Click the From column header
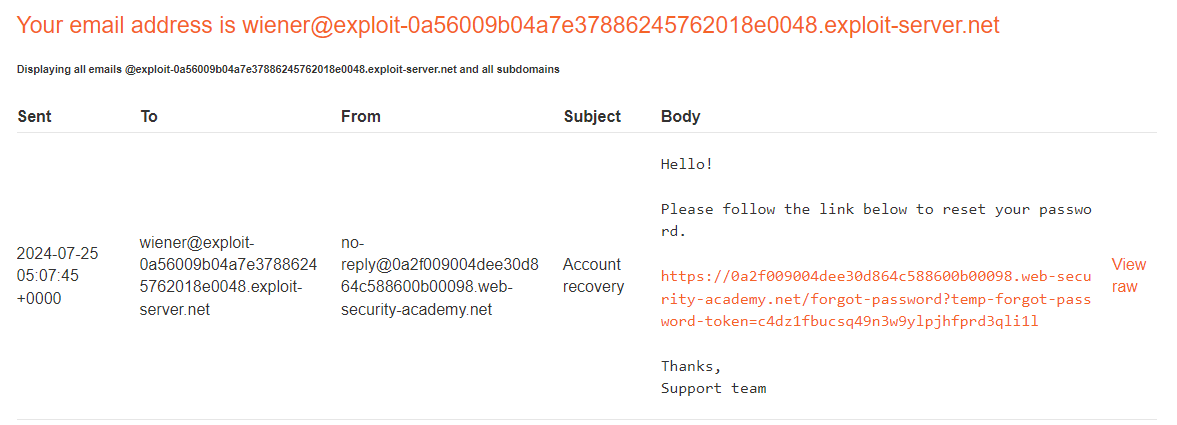1177x425 pixels. pos(360,116)
